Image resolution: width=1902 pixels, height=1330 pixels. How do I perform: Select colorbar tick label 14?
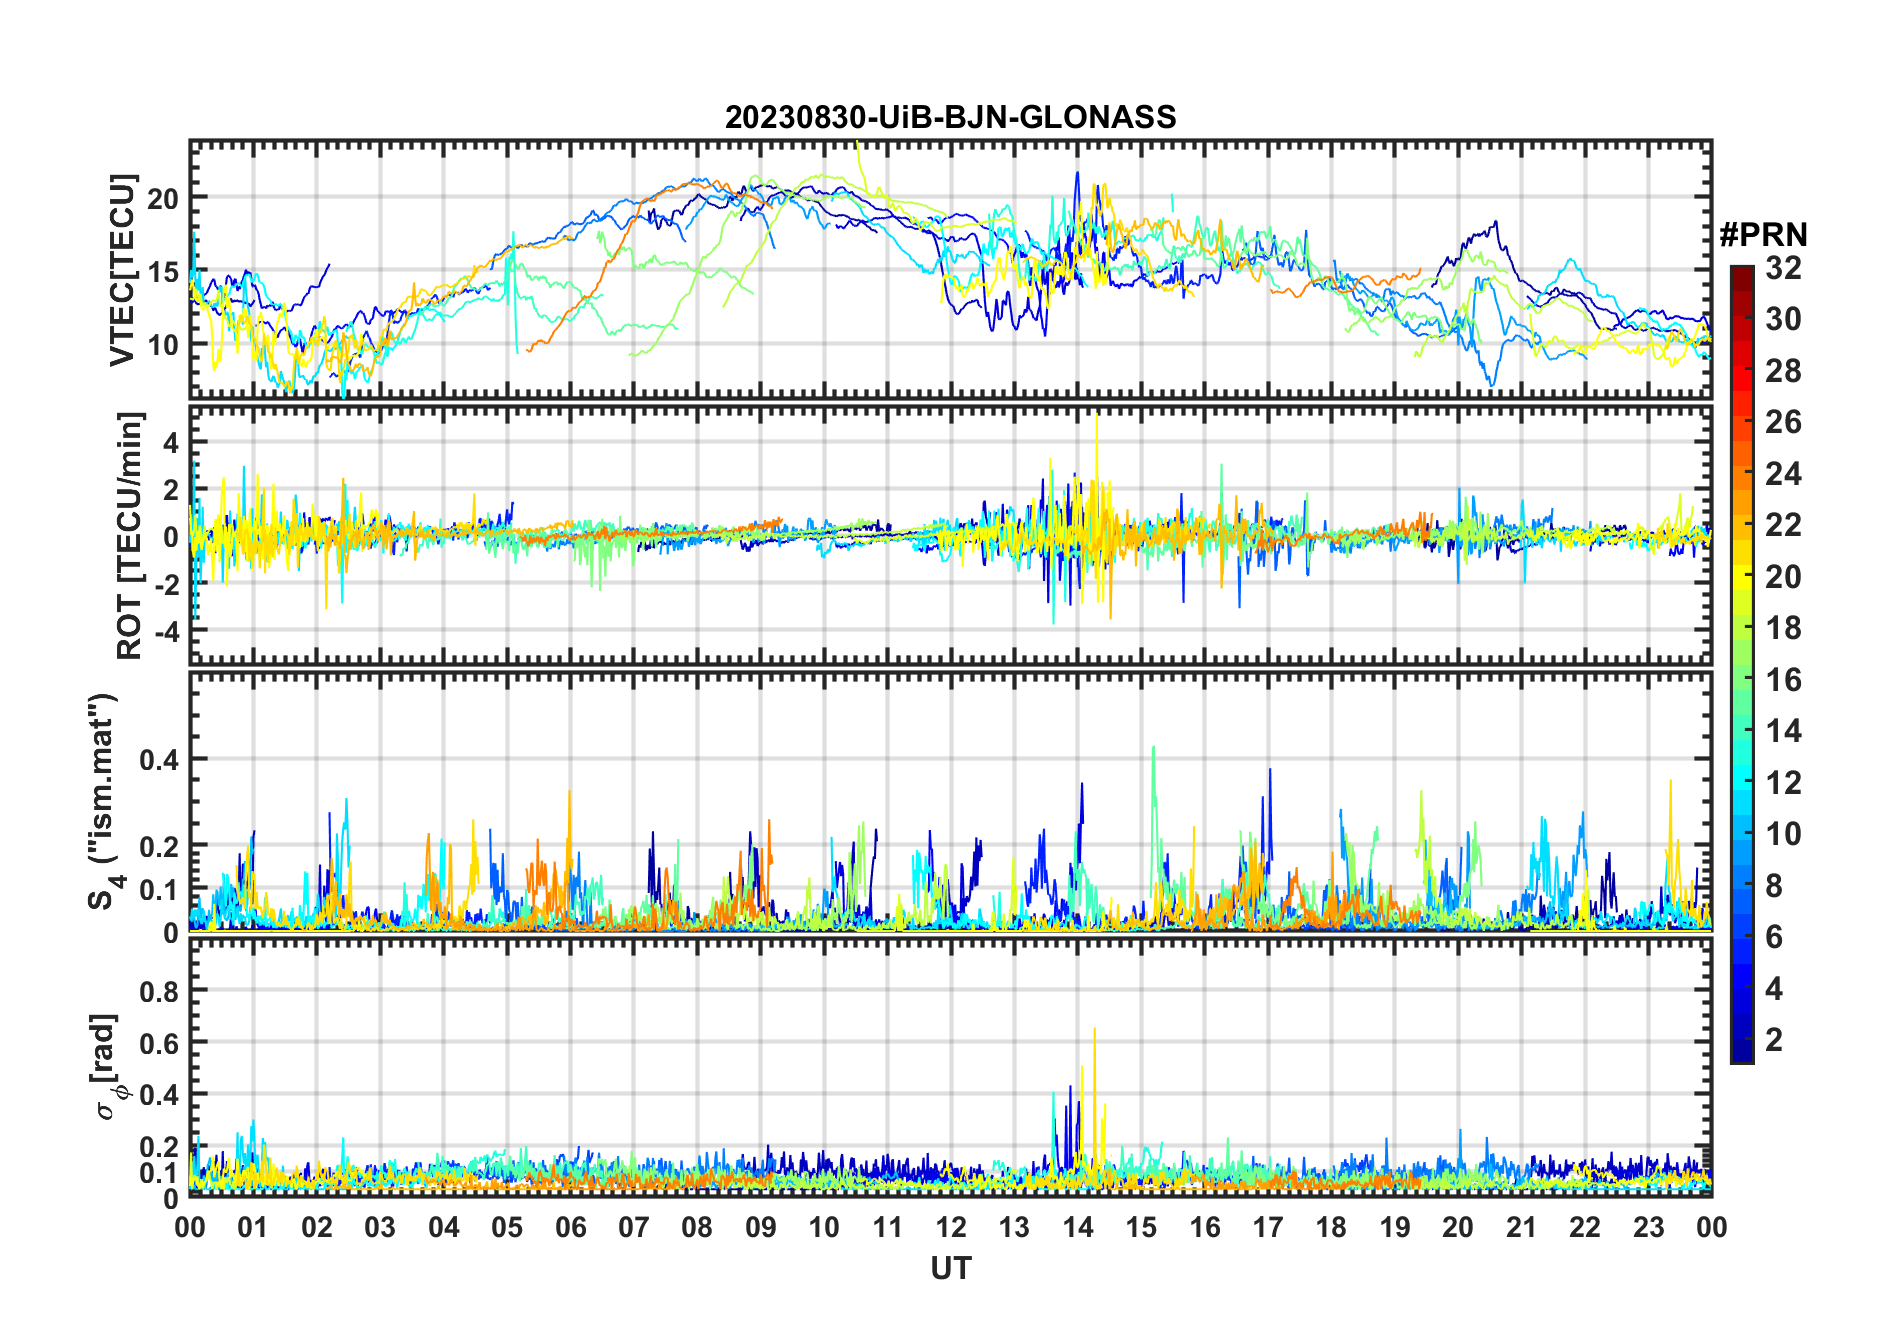1782,731
